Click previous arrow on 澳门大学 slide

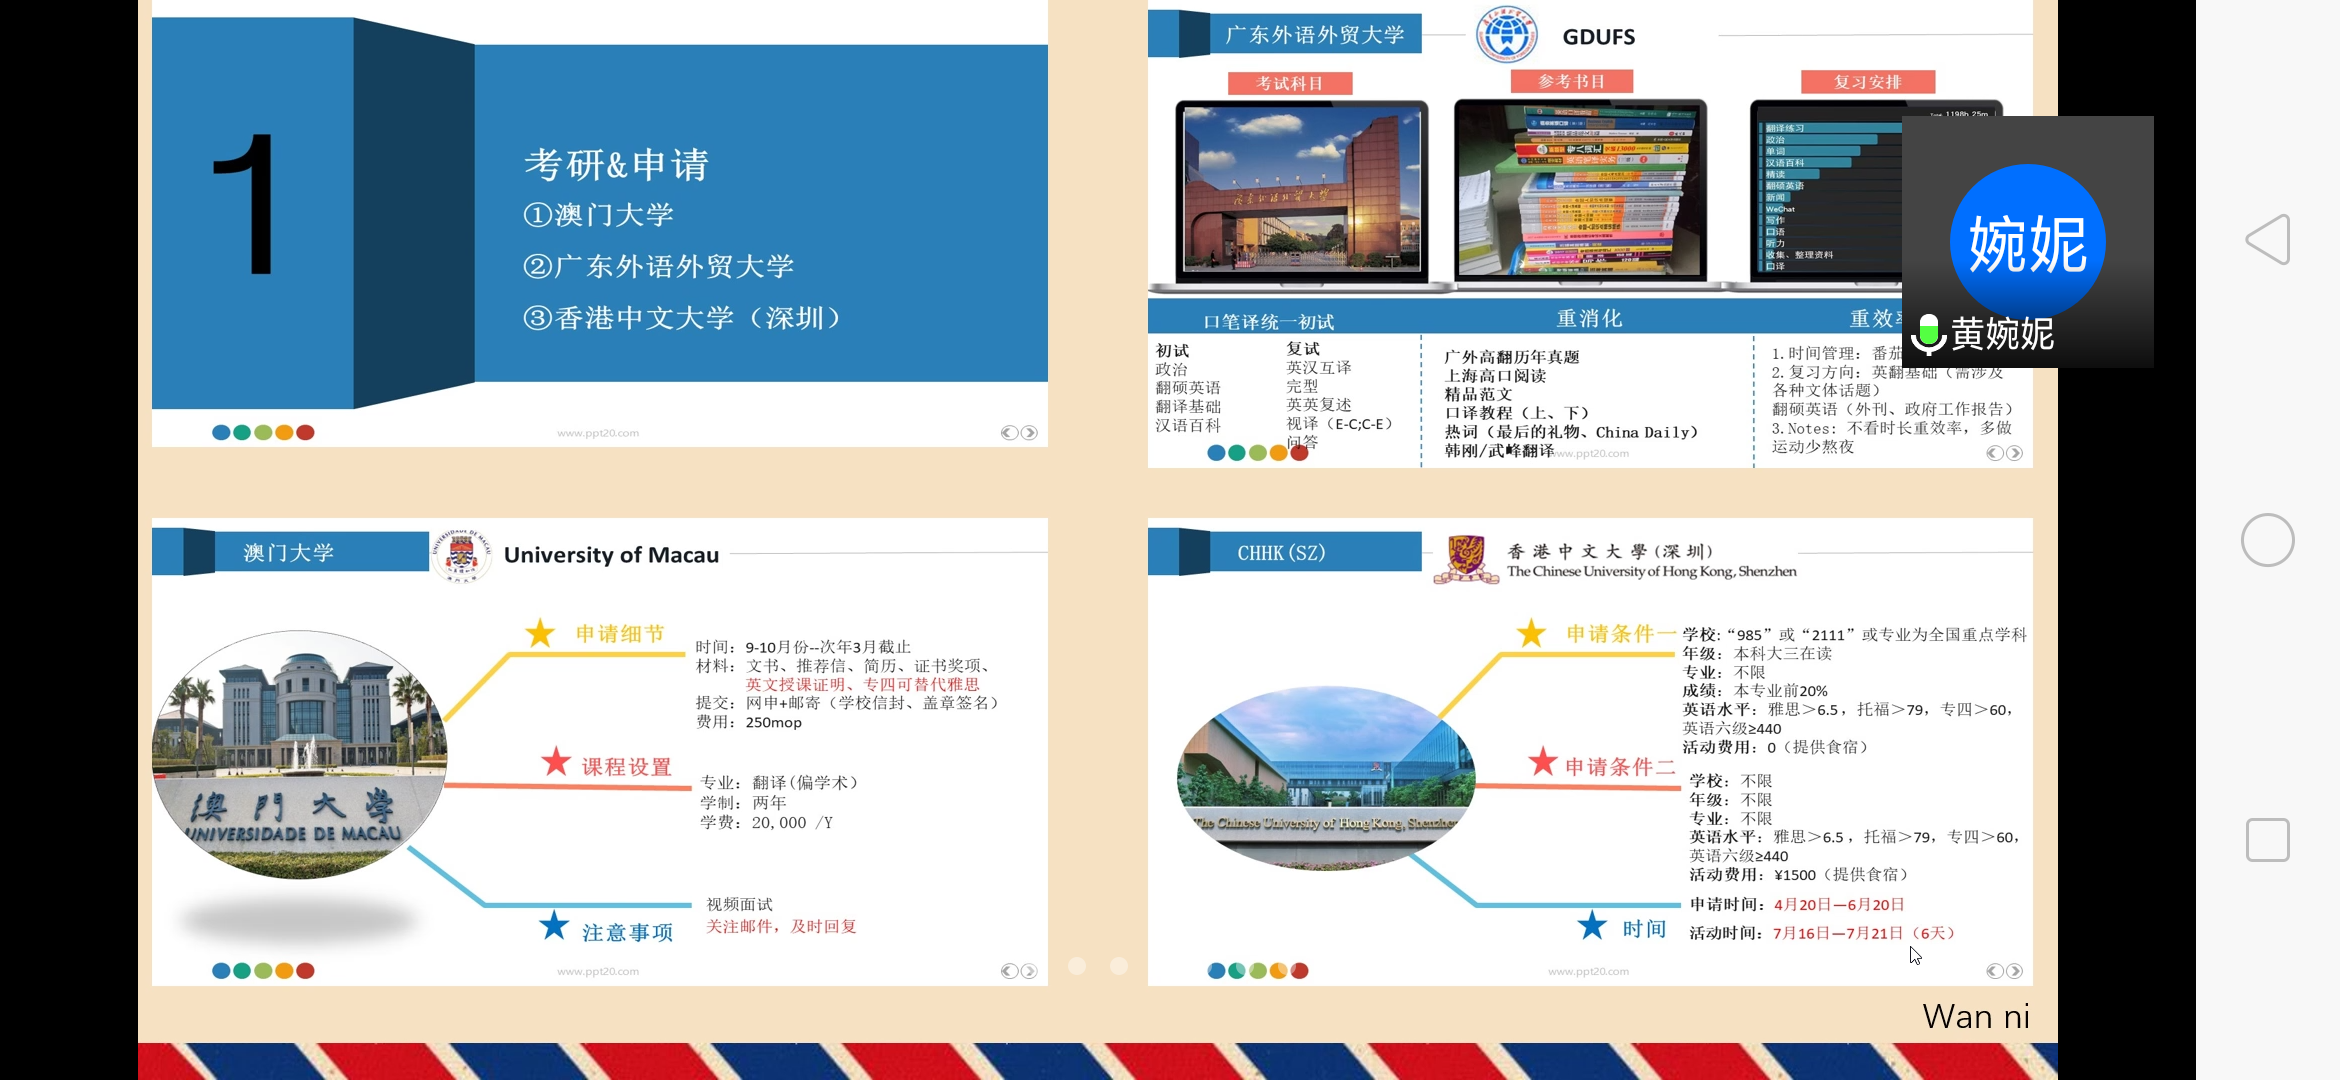[1009, 971]
